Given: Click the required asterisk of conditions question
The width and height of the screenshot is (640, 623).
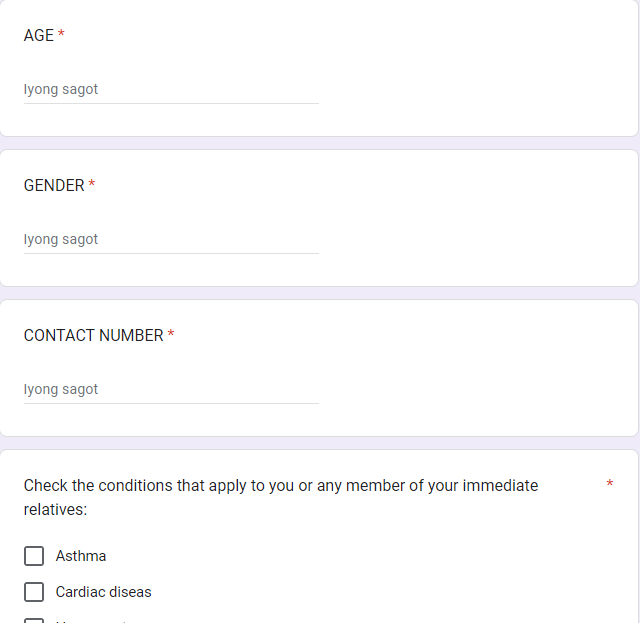Looking at the screenshot, I should tap(610, 485).
